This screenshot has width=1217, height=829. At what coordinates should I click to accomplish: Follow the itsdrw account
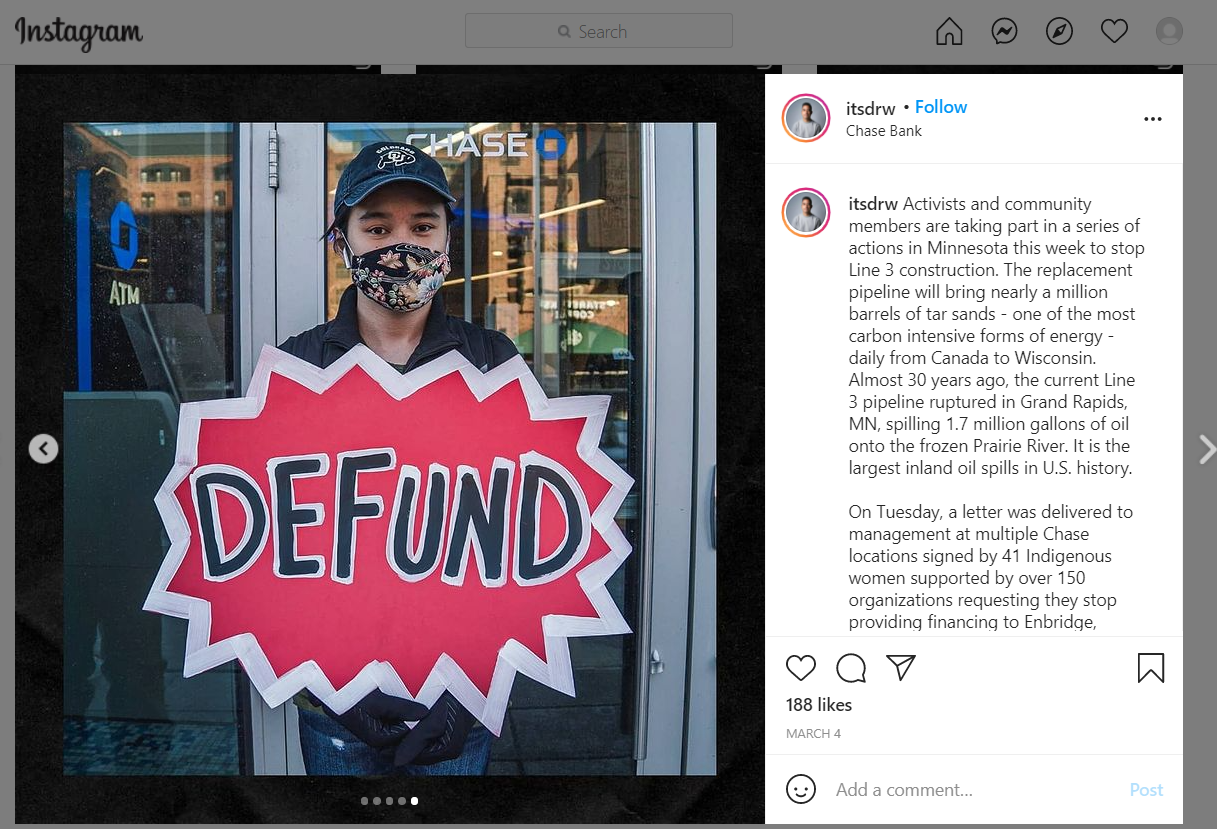point(941,107)
